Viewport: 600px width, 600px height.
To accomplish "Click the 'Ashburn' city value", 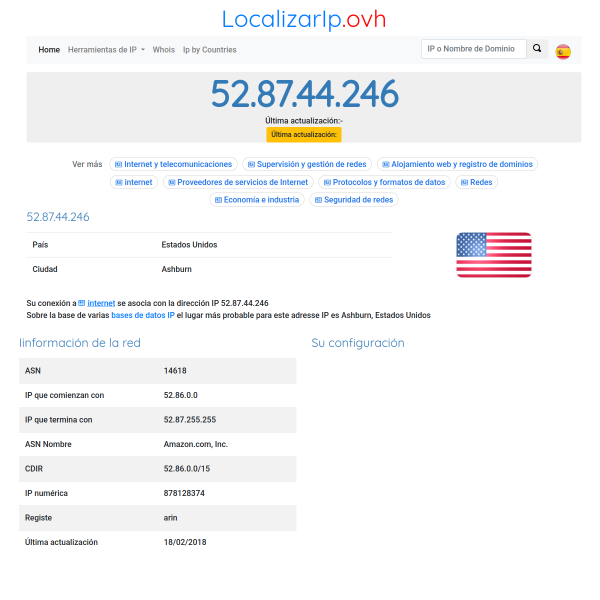I will click(176, 269).
